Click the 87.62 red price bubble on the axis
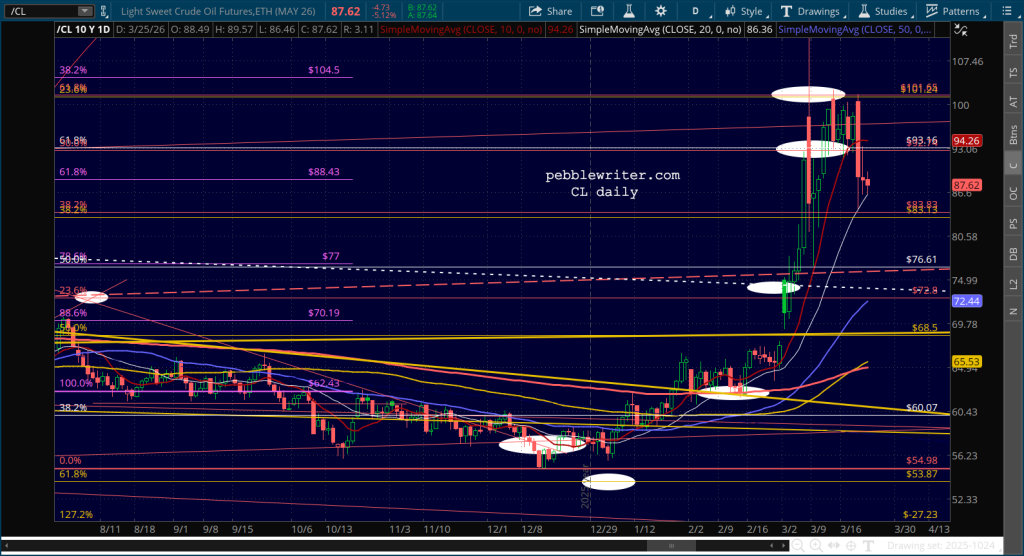Image resolution: width=1024 pixels, height=556 pixels. point(966,185)
